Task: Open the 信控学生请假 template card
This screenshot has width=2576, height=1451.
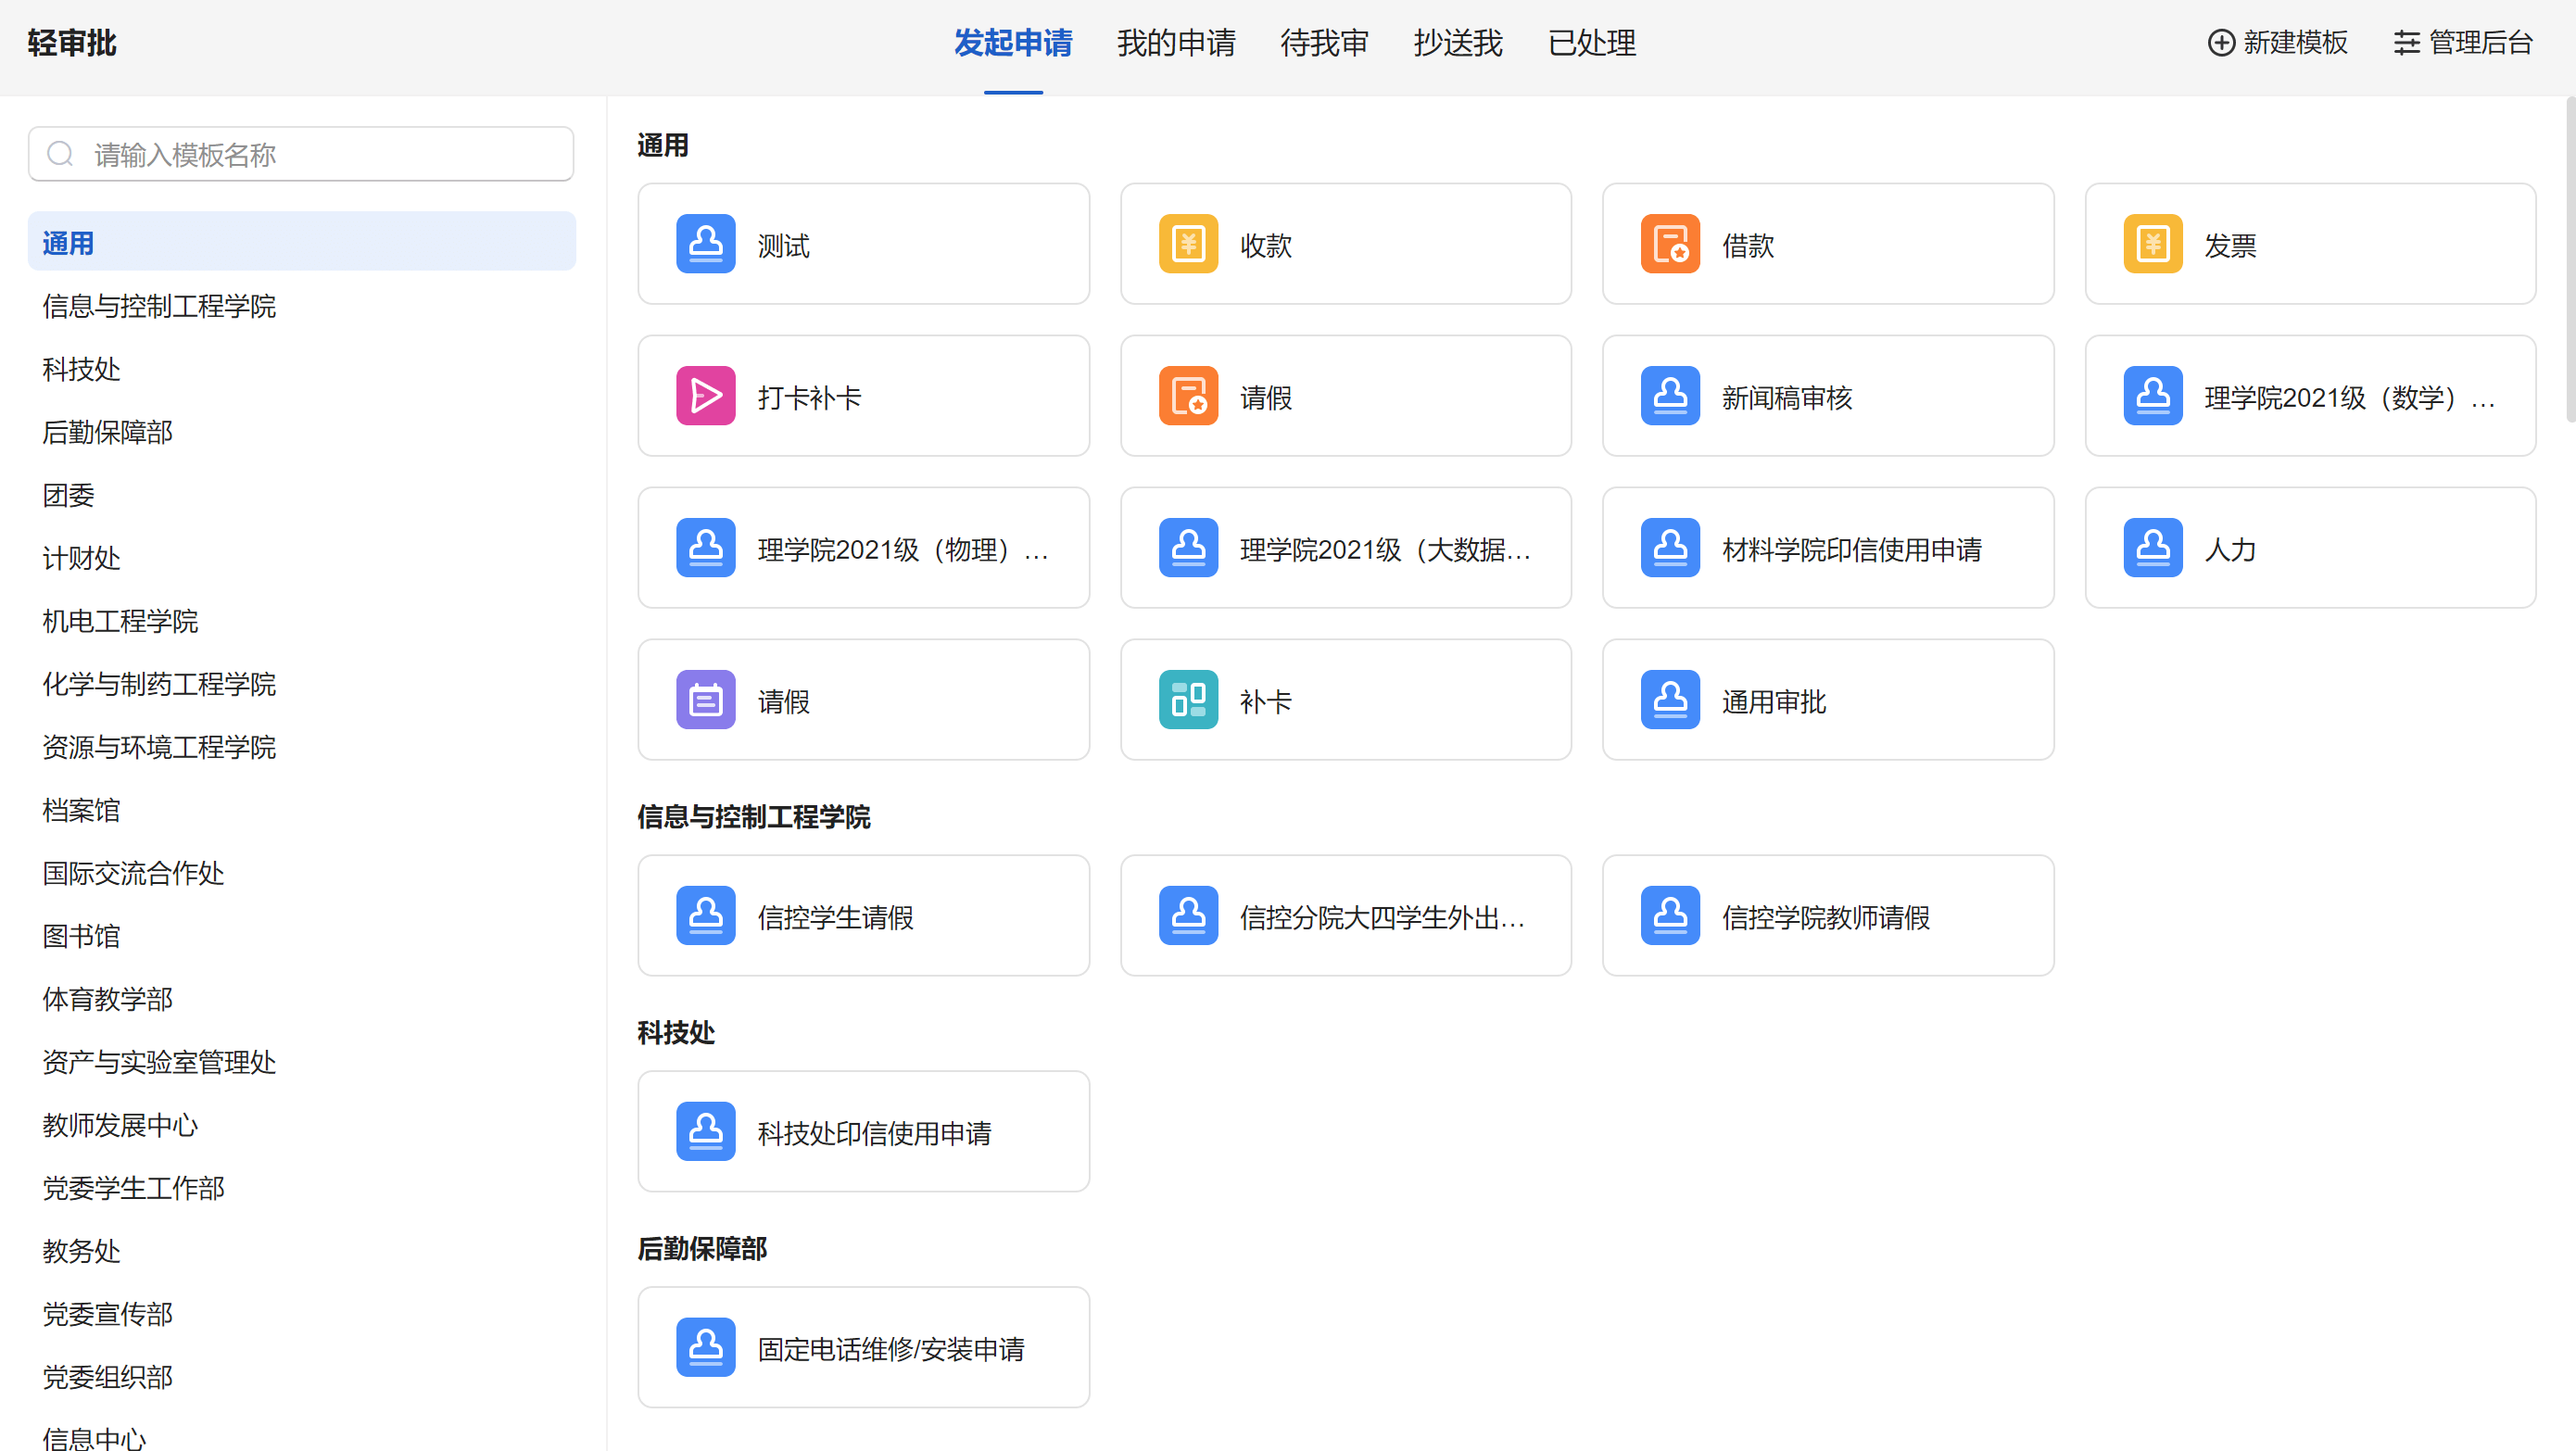Action: pyautogui.click(x=863, y=915)
